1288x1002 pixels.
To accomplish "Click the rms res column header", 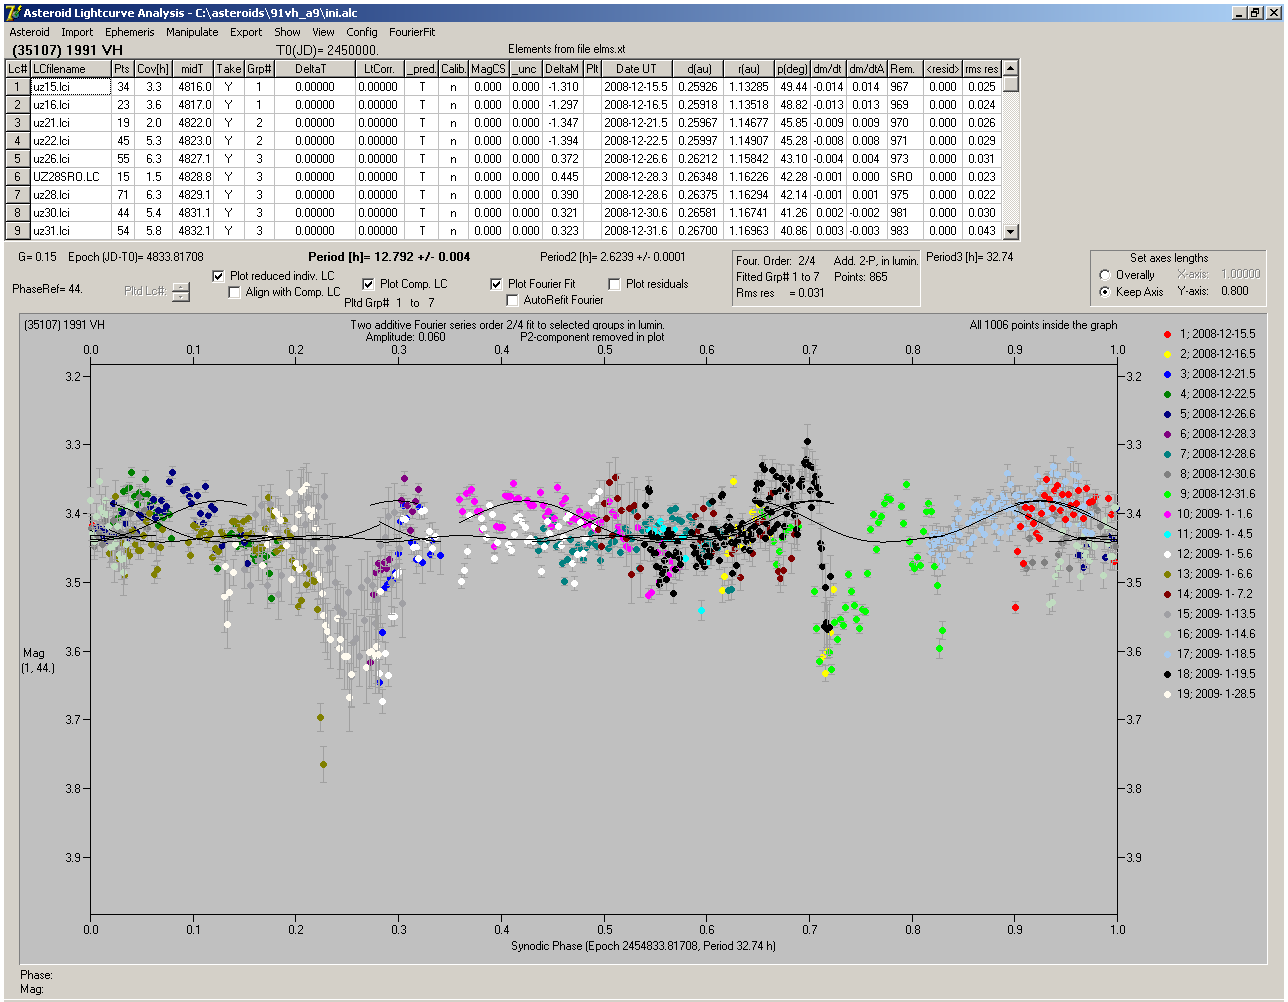I will point(982,69).
